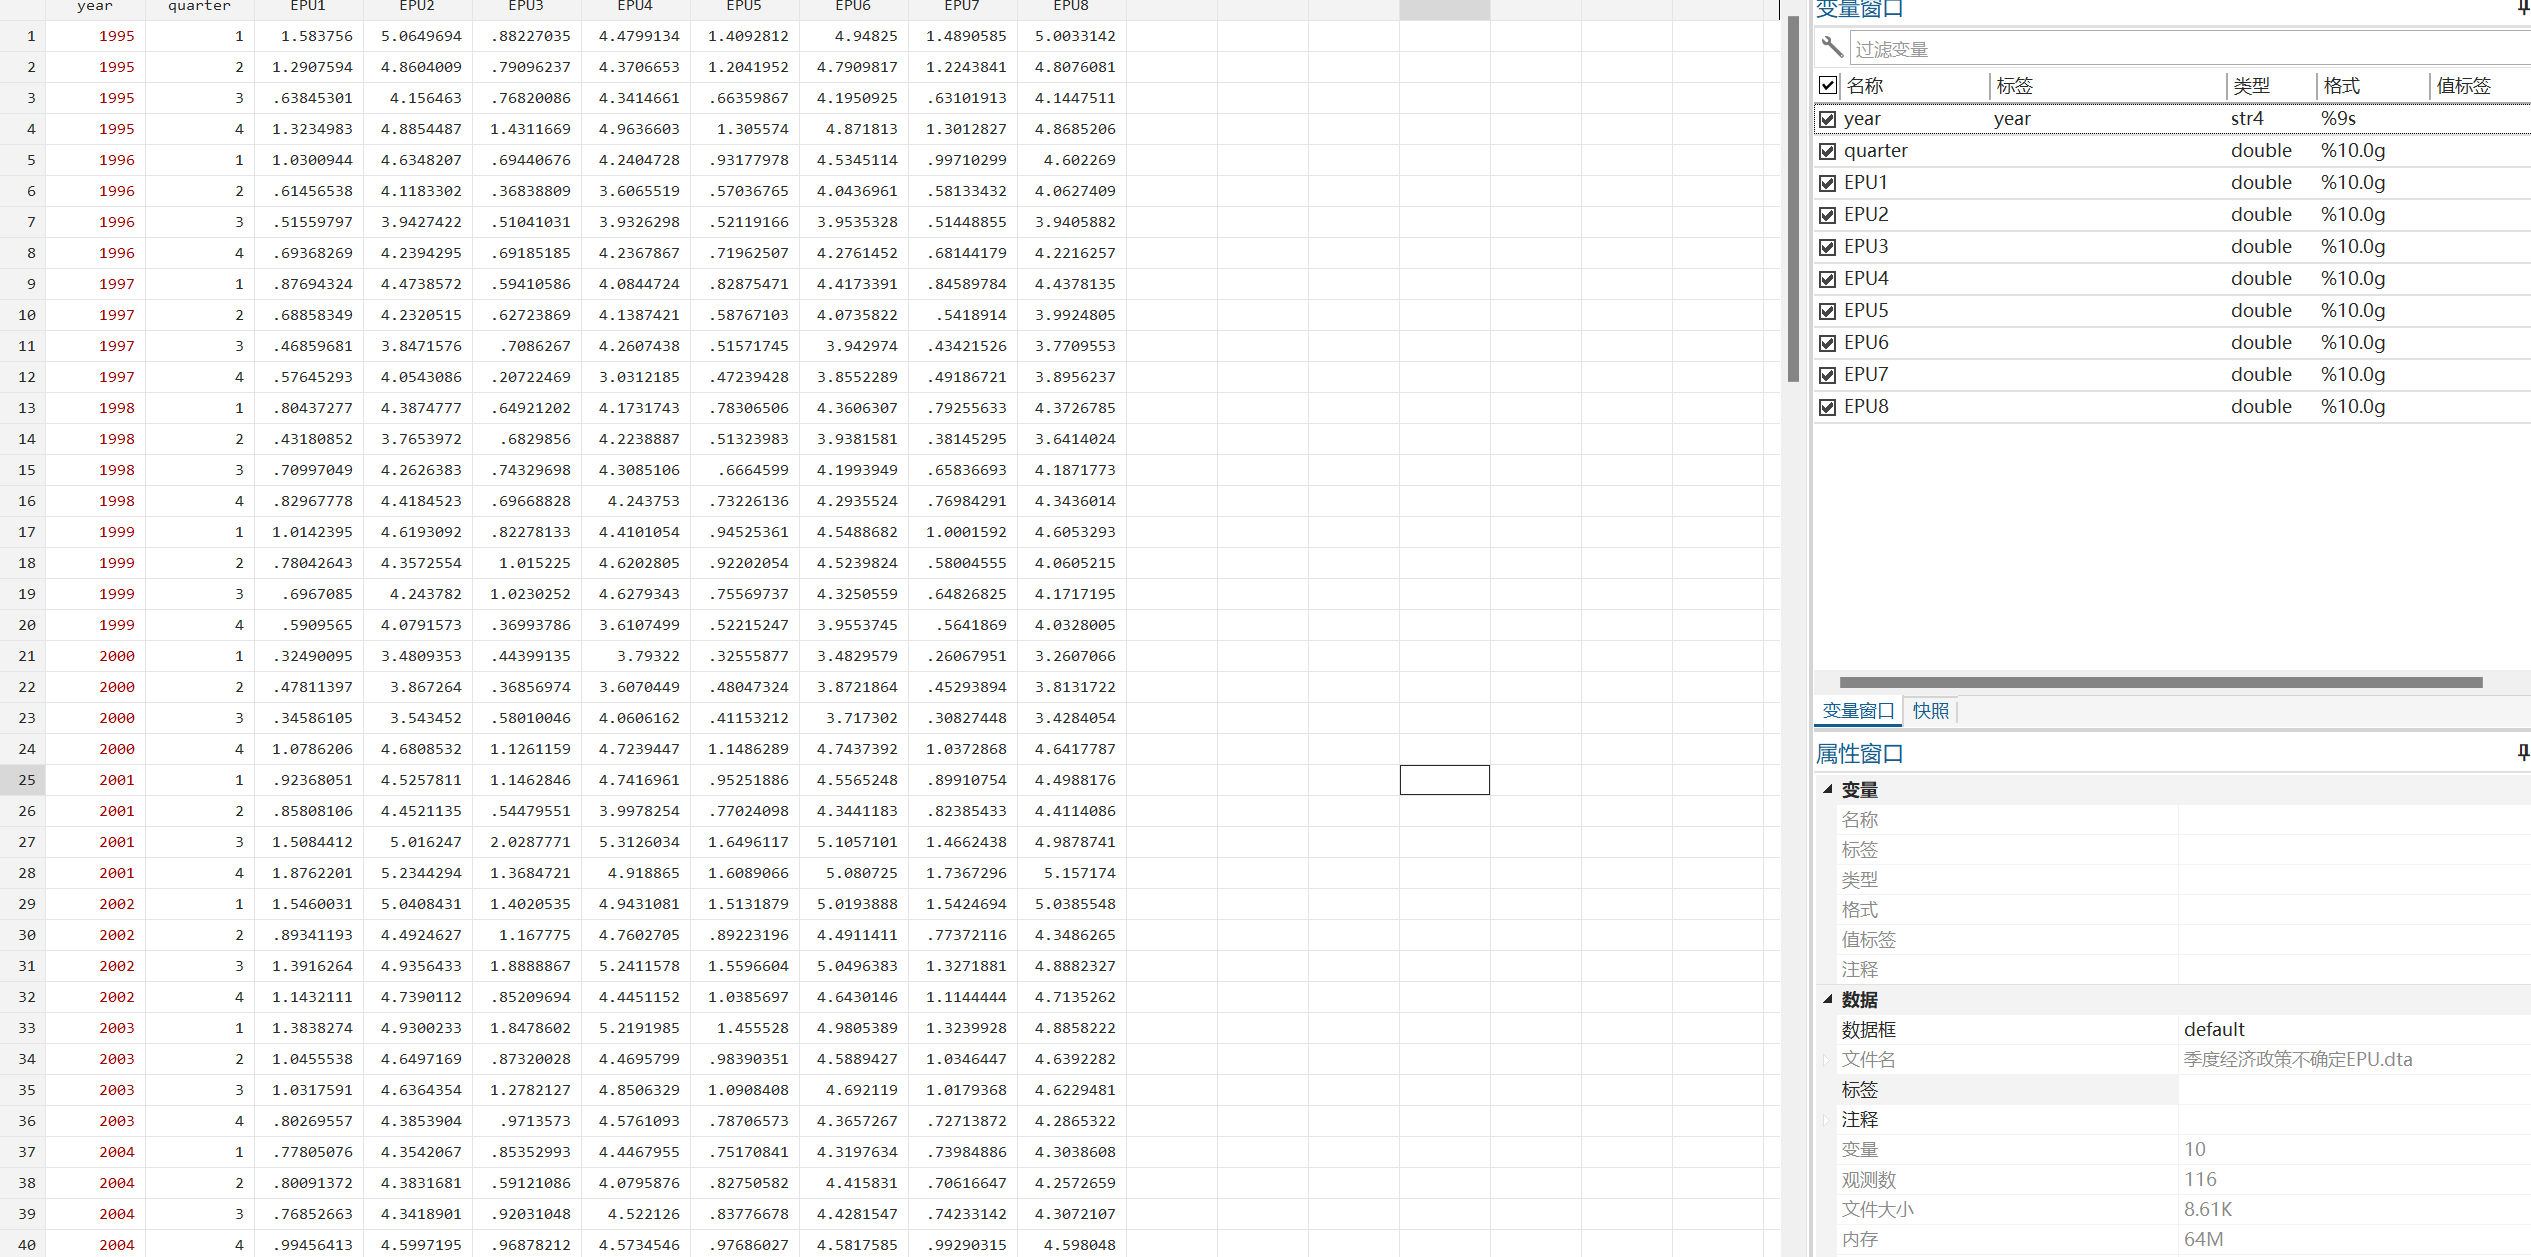The width and height of the screenshot is (2531, 1257).
Task: Uncheck the year variable checkbox
Action: pyautogui.click(x=1828, y=119)
